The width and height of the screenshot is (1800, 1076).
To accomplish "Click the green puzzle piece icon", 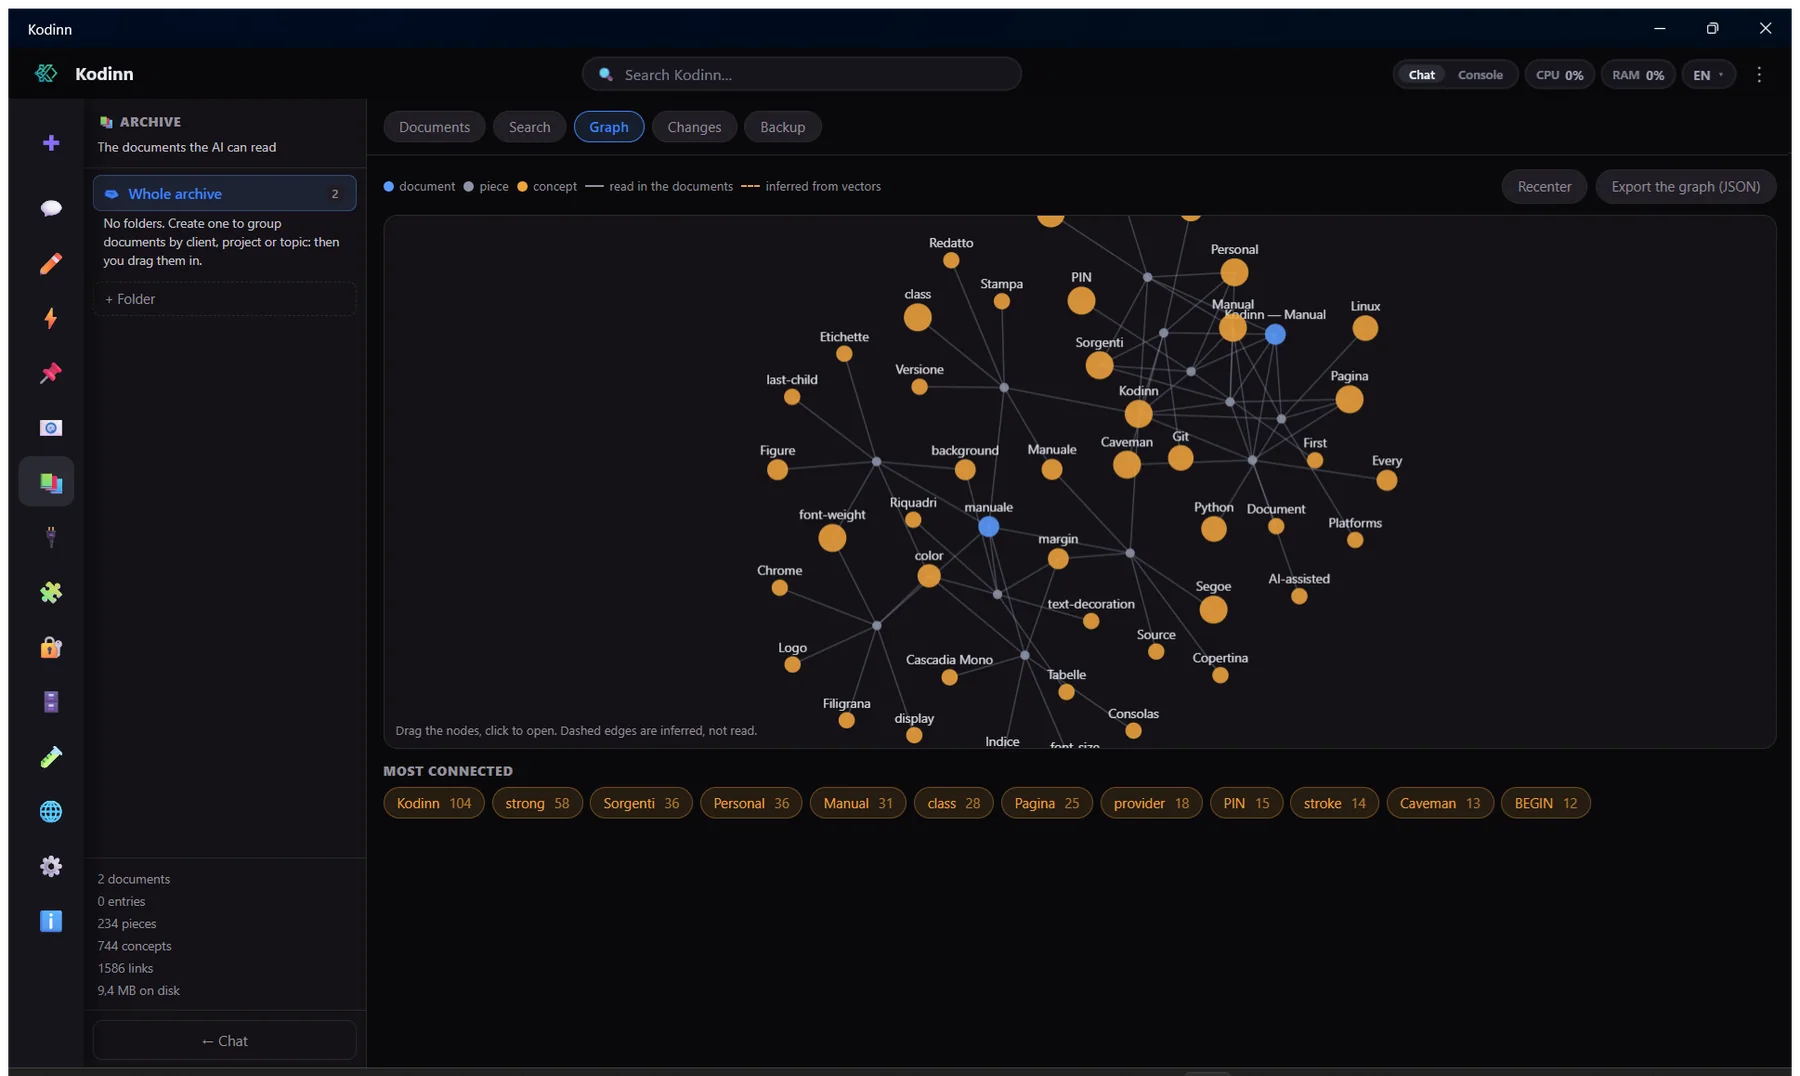I will [51, 593].
